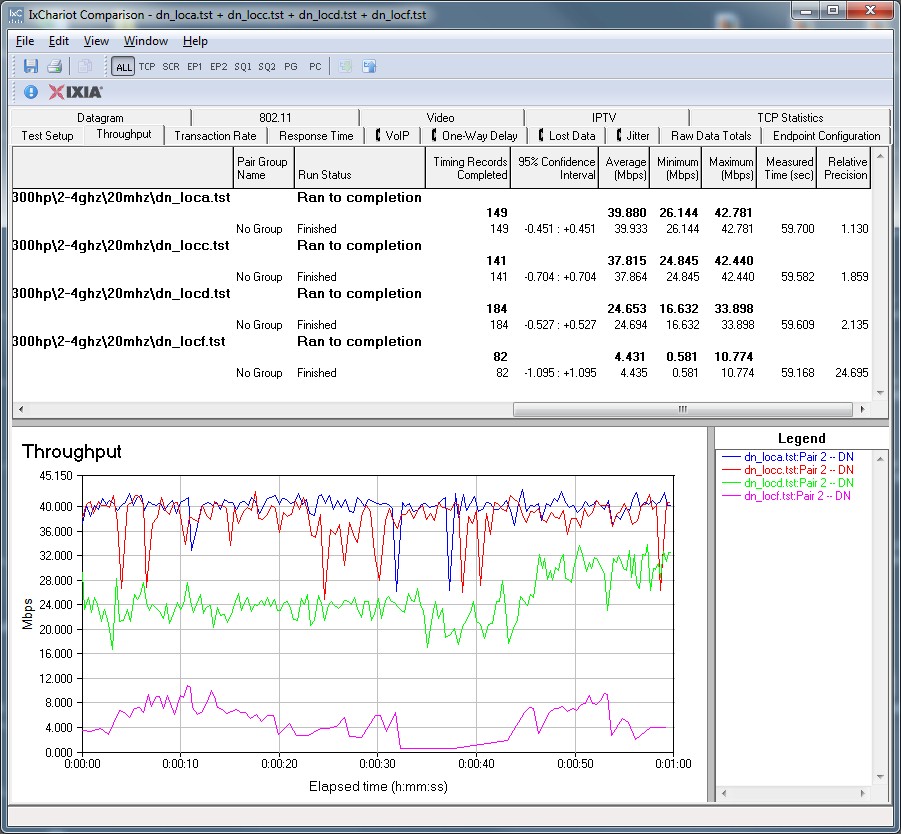Screen dimensions: 901x834
Task: Switch to the TCP Statistics tab
Action: pos(790,117)
